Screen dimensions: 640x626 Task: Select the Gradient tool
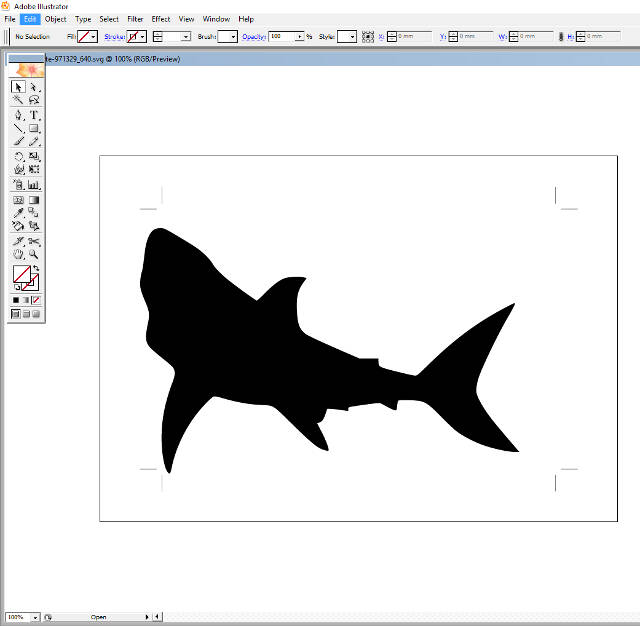click(34, 200)
